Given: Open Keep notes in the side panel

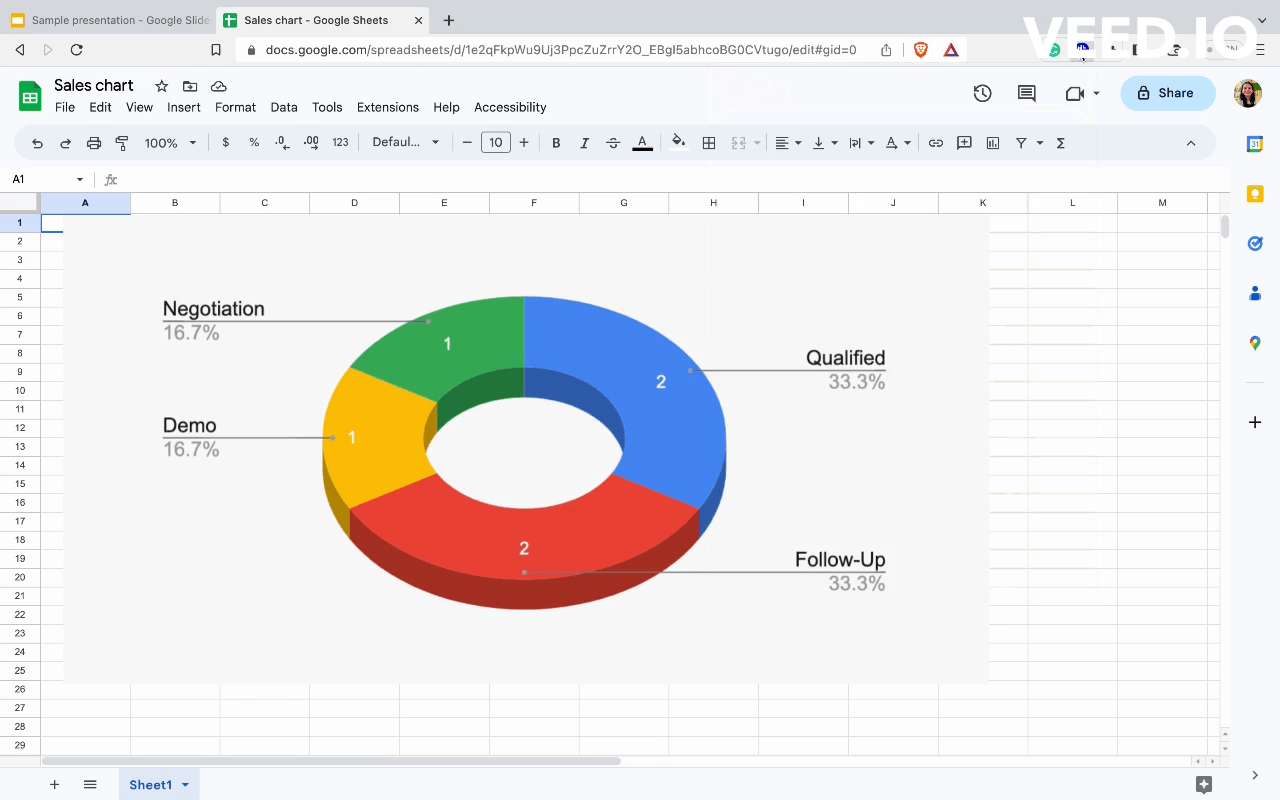Looking at the screenshot, I should pyautogui.click(x=1255, y=194).
